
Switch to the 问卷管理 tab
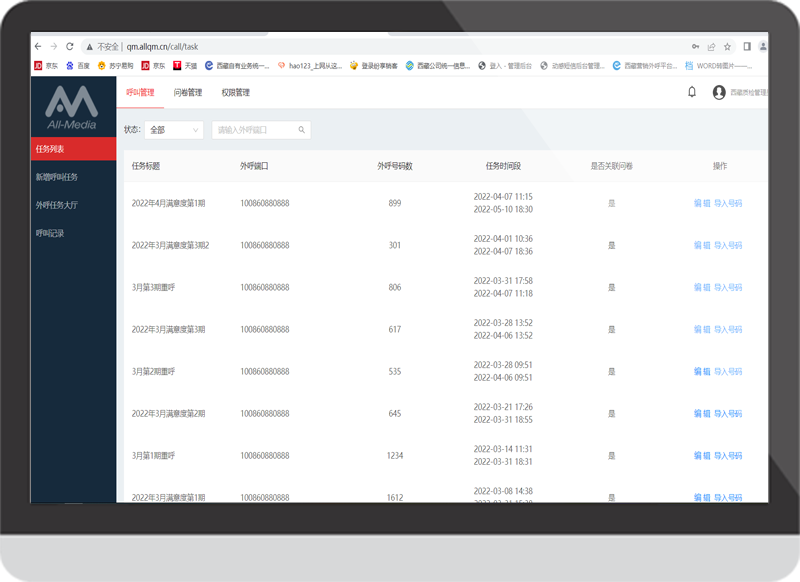[188, 92]
